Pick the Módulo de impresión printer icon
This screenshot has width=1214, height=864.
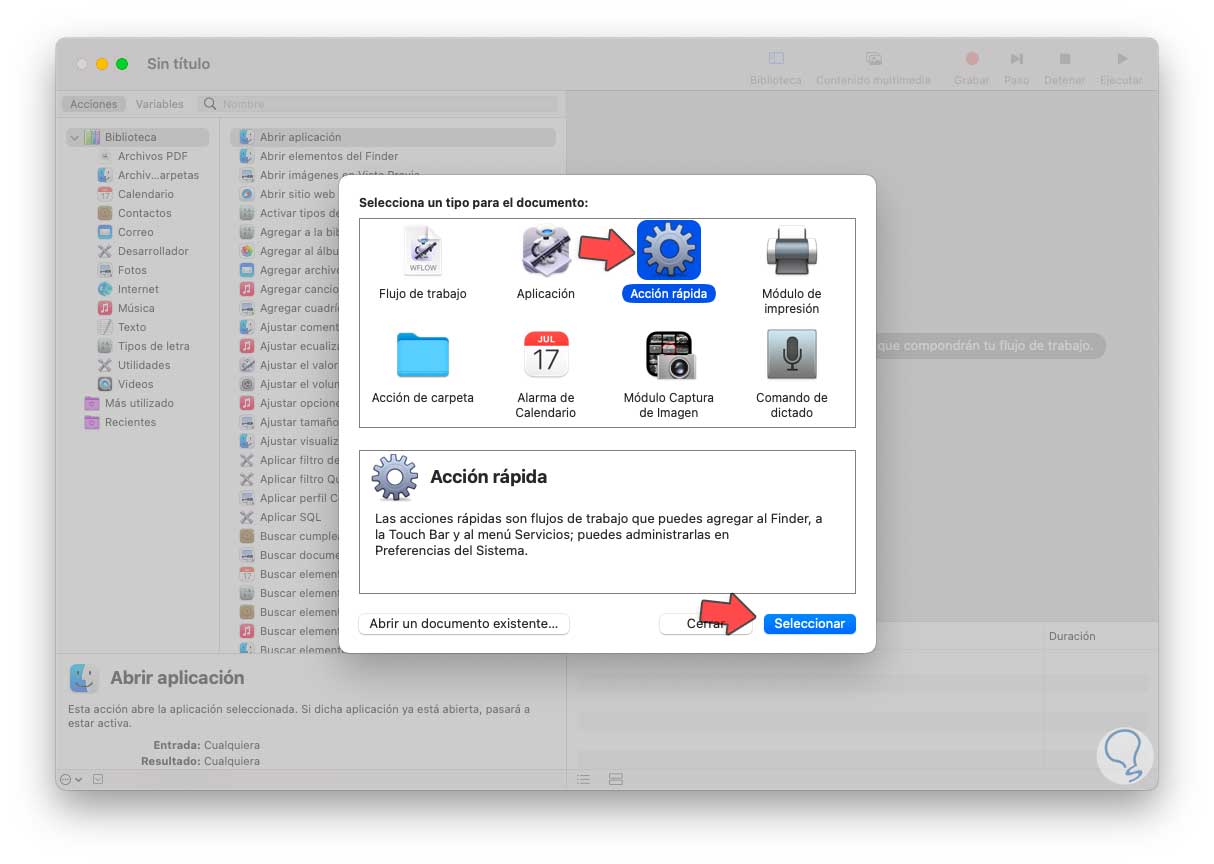coord(791,250)
